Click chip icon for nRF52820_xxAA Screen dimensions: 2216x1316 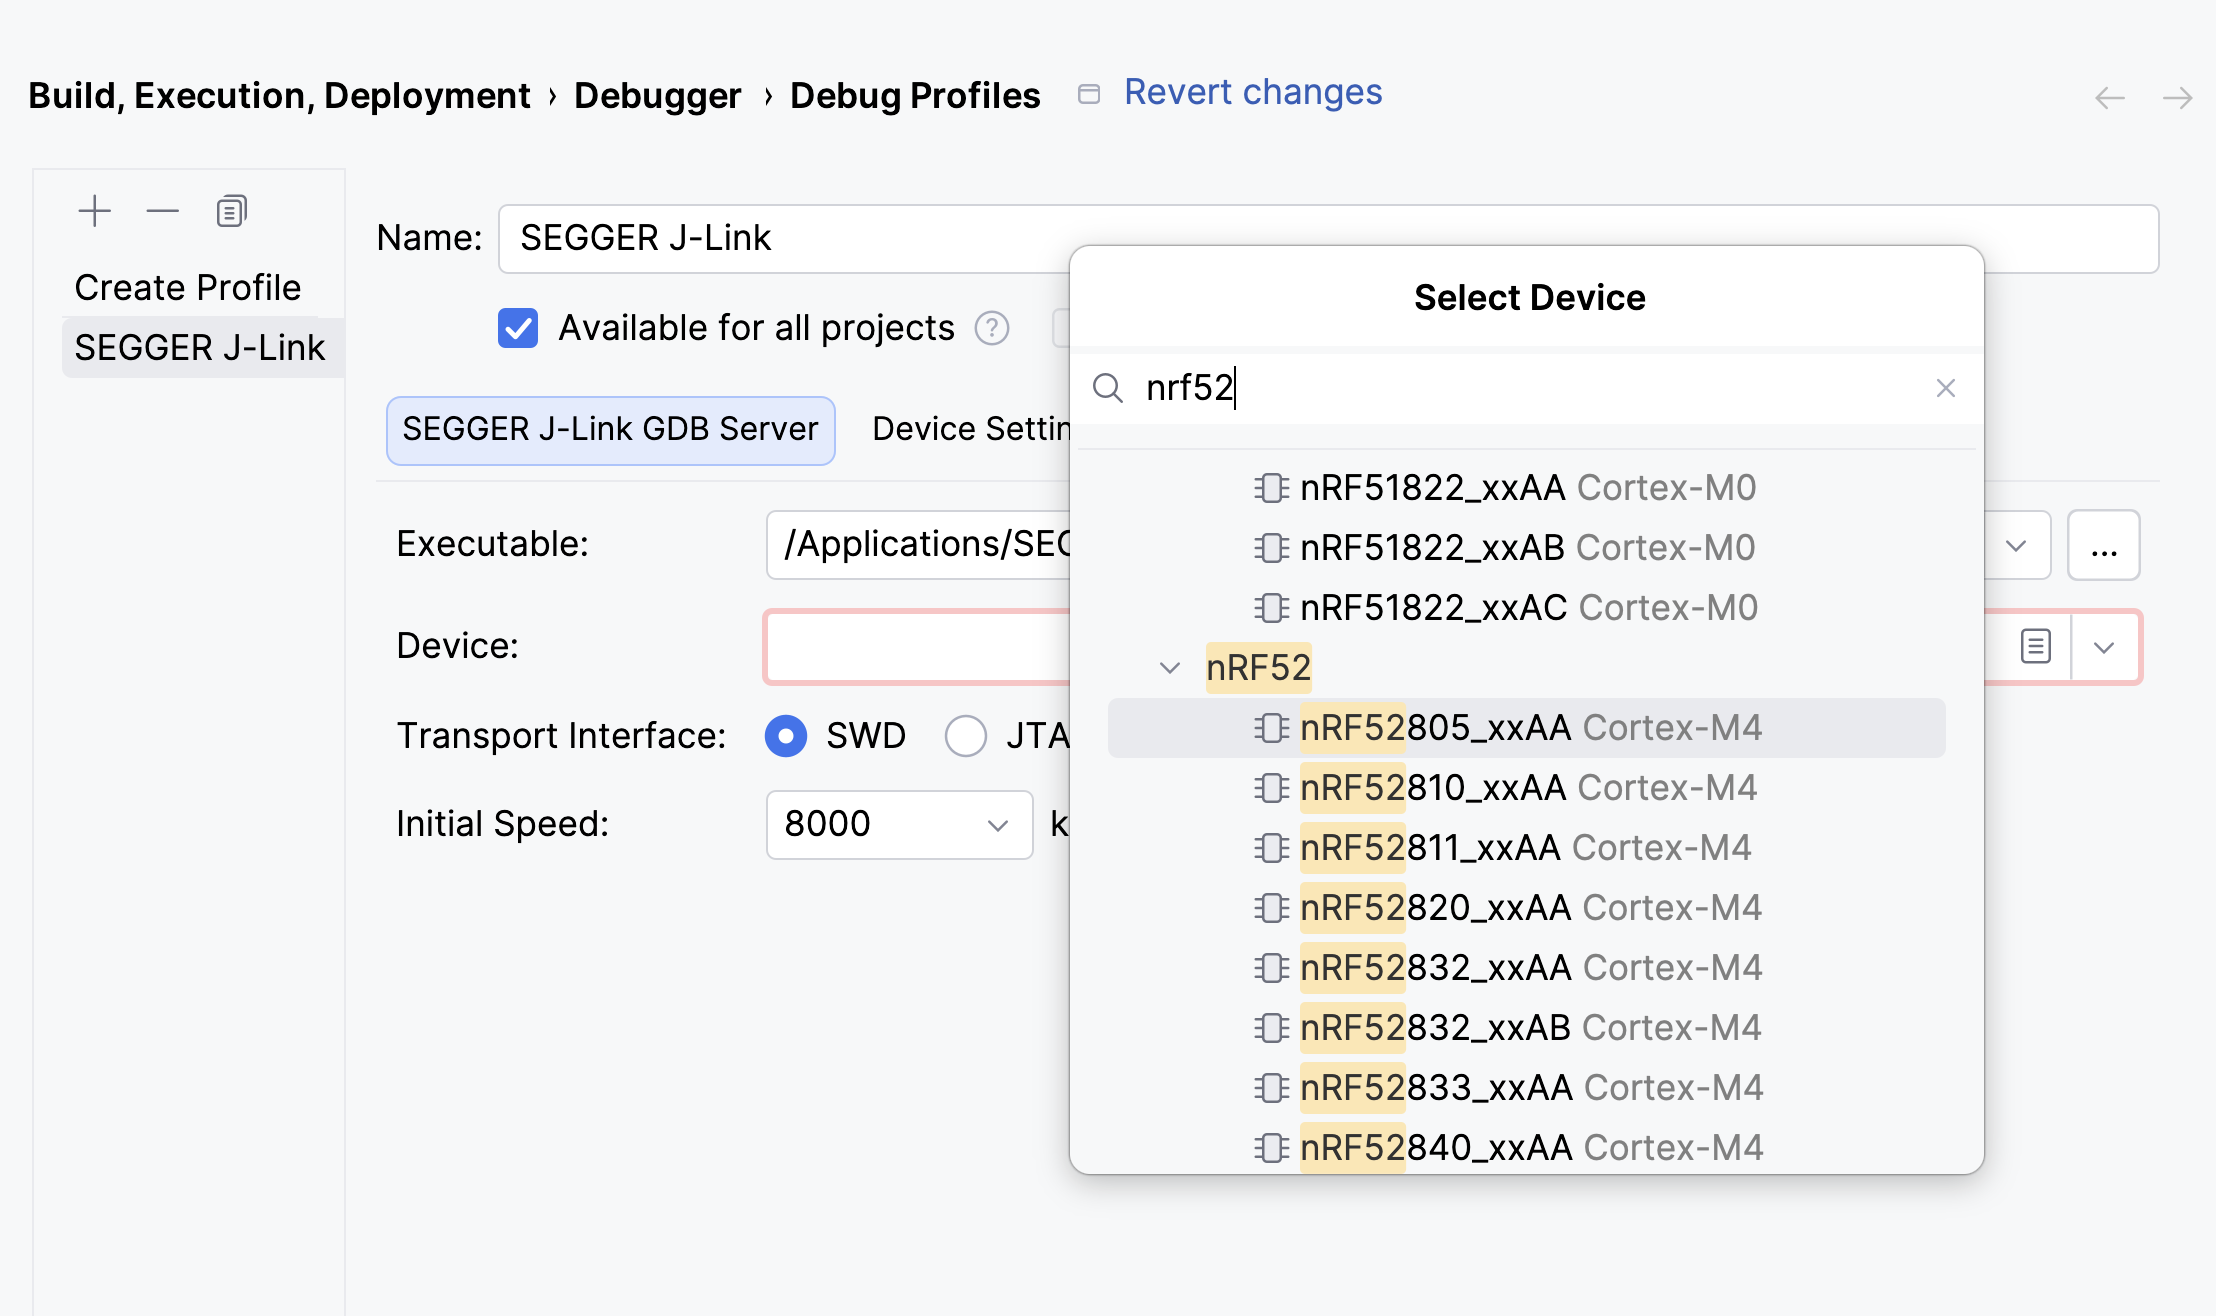pos(1271,908)
